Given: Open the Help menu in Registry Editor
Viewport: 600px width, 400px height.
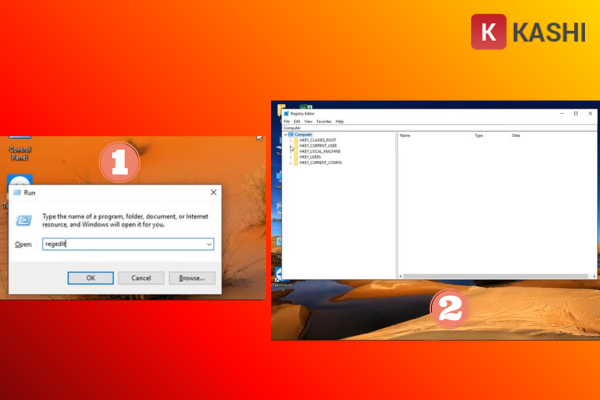Looking at the screenshot, I should click(x=339, y=121).
